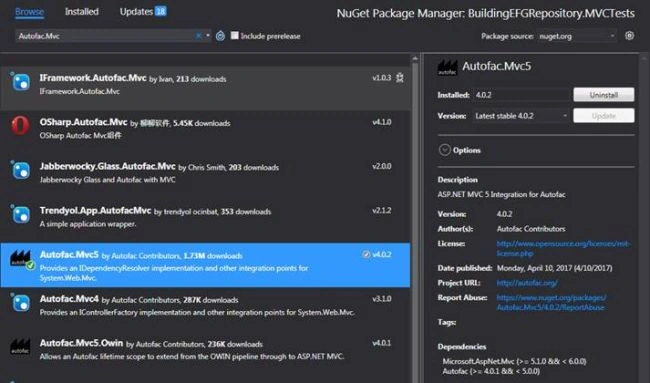Select the Autofac.Mvc5.Owin package title
The image size is (650, 383).
point(81,343)
